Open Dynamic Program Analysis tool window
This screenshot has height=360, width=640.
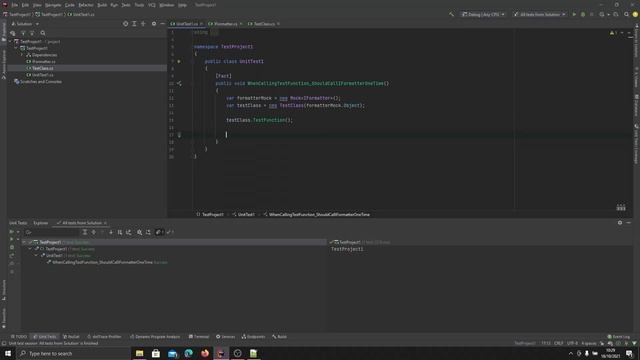tap(155, 337)
